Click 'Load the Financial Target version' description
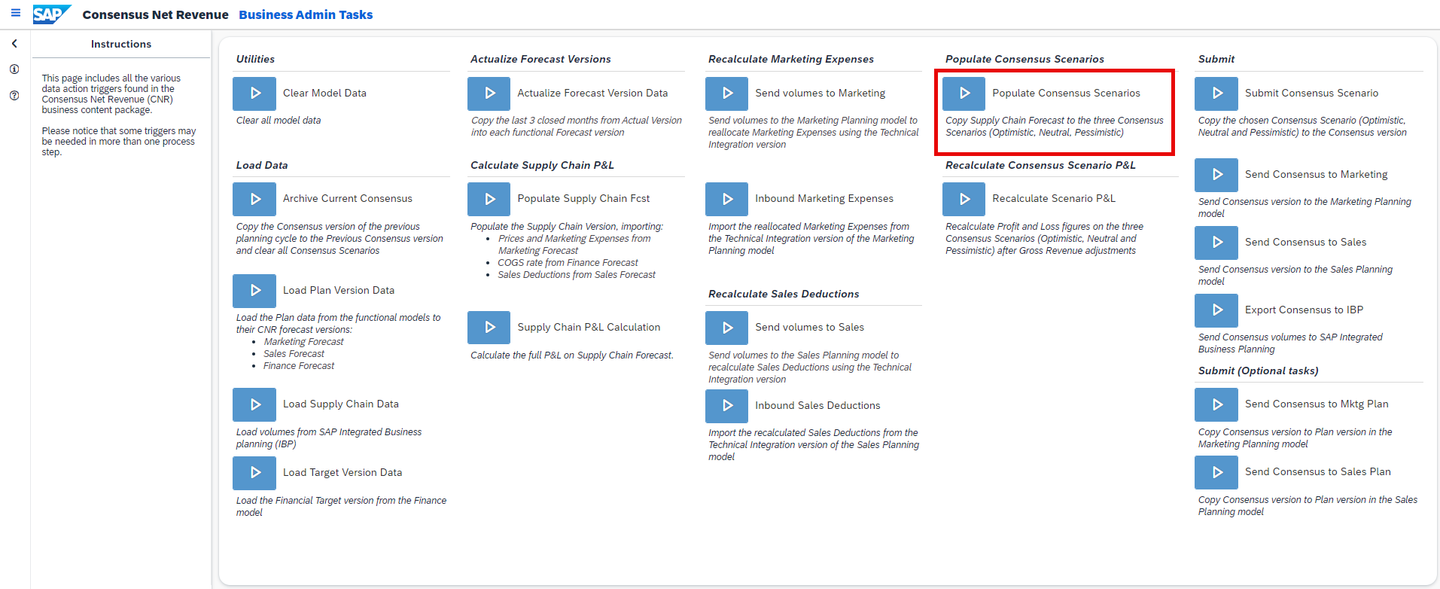1440x589 pixels. [341, 506]
